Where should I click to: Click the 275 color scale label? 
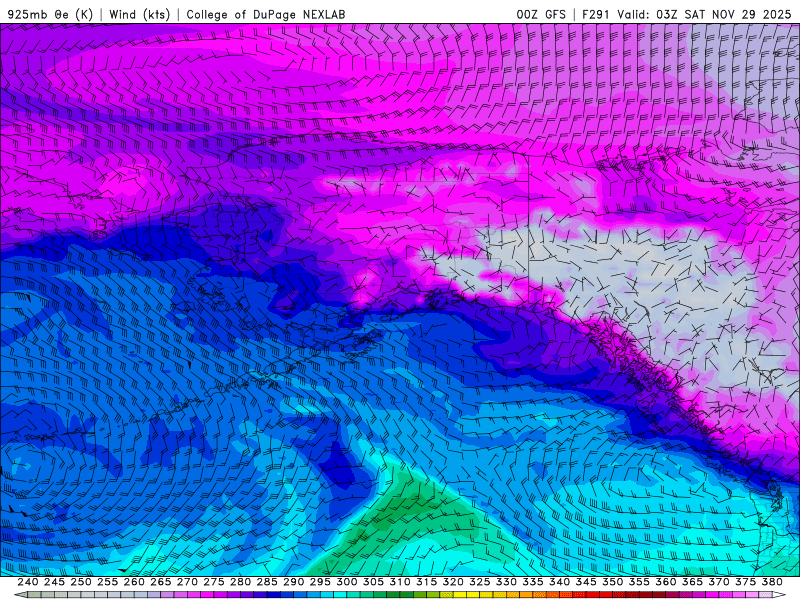coord(213,582)
